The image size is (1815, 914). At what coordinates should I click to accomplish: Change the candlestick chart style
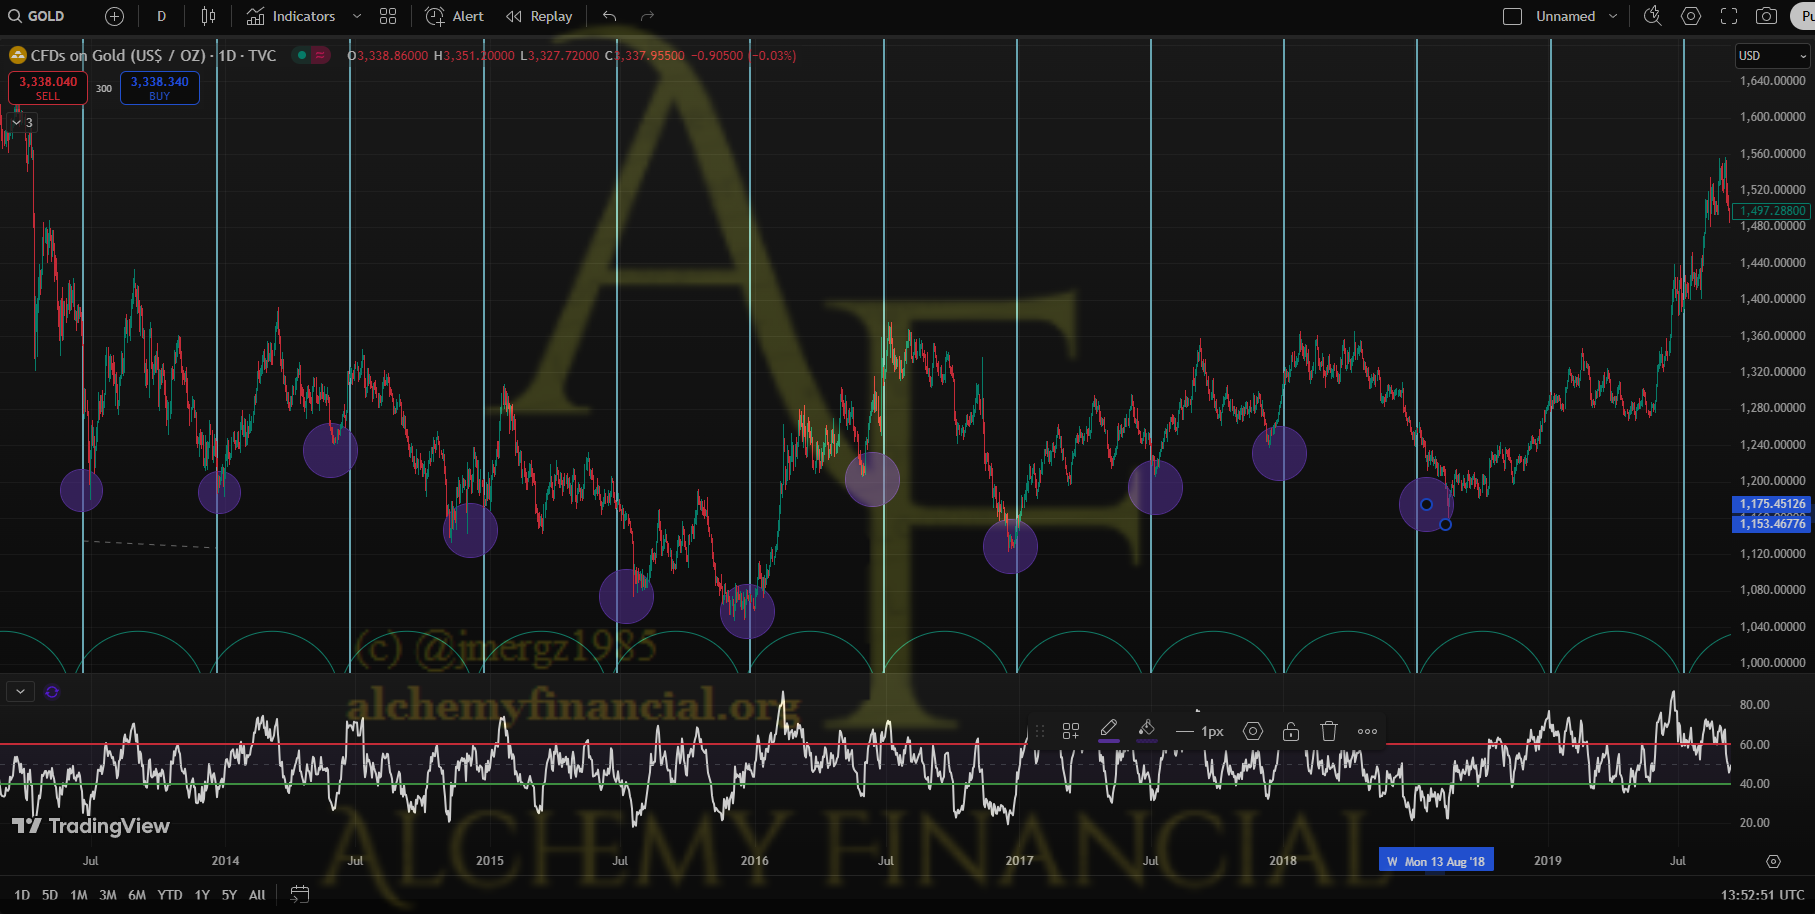pos(208,16)
